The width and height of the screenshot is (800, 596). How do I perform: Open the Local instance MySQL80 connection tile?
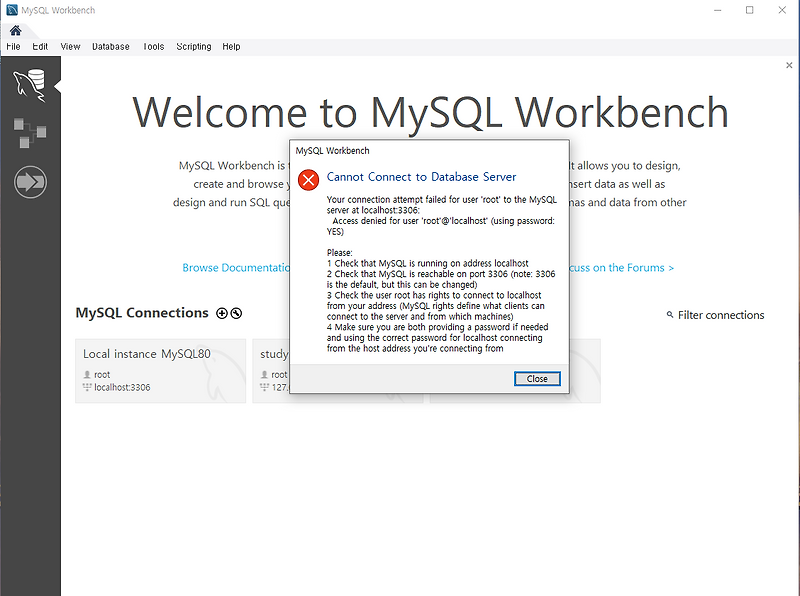(160, 370)
